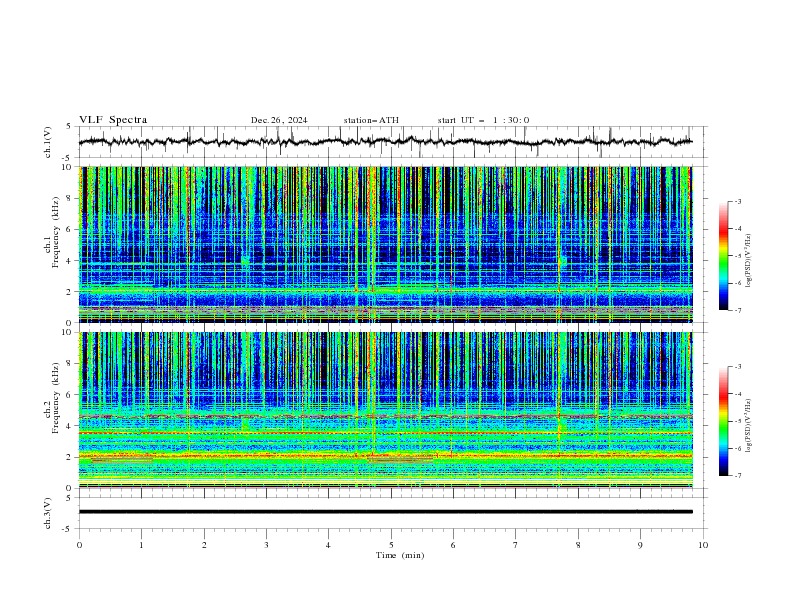Click time axis tick label "5"
This screenshot has height=612, width=792.
coord(391,545)
